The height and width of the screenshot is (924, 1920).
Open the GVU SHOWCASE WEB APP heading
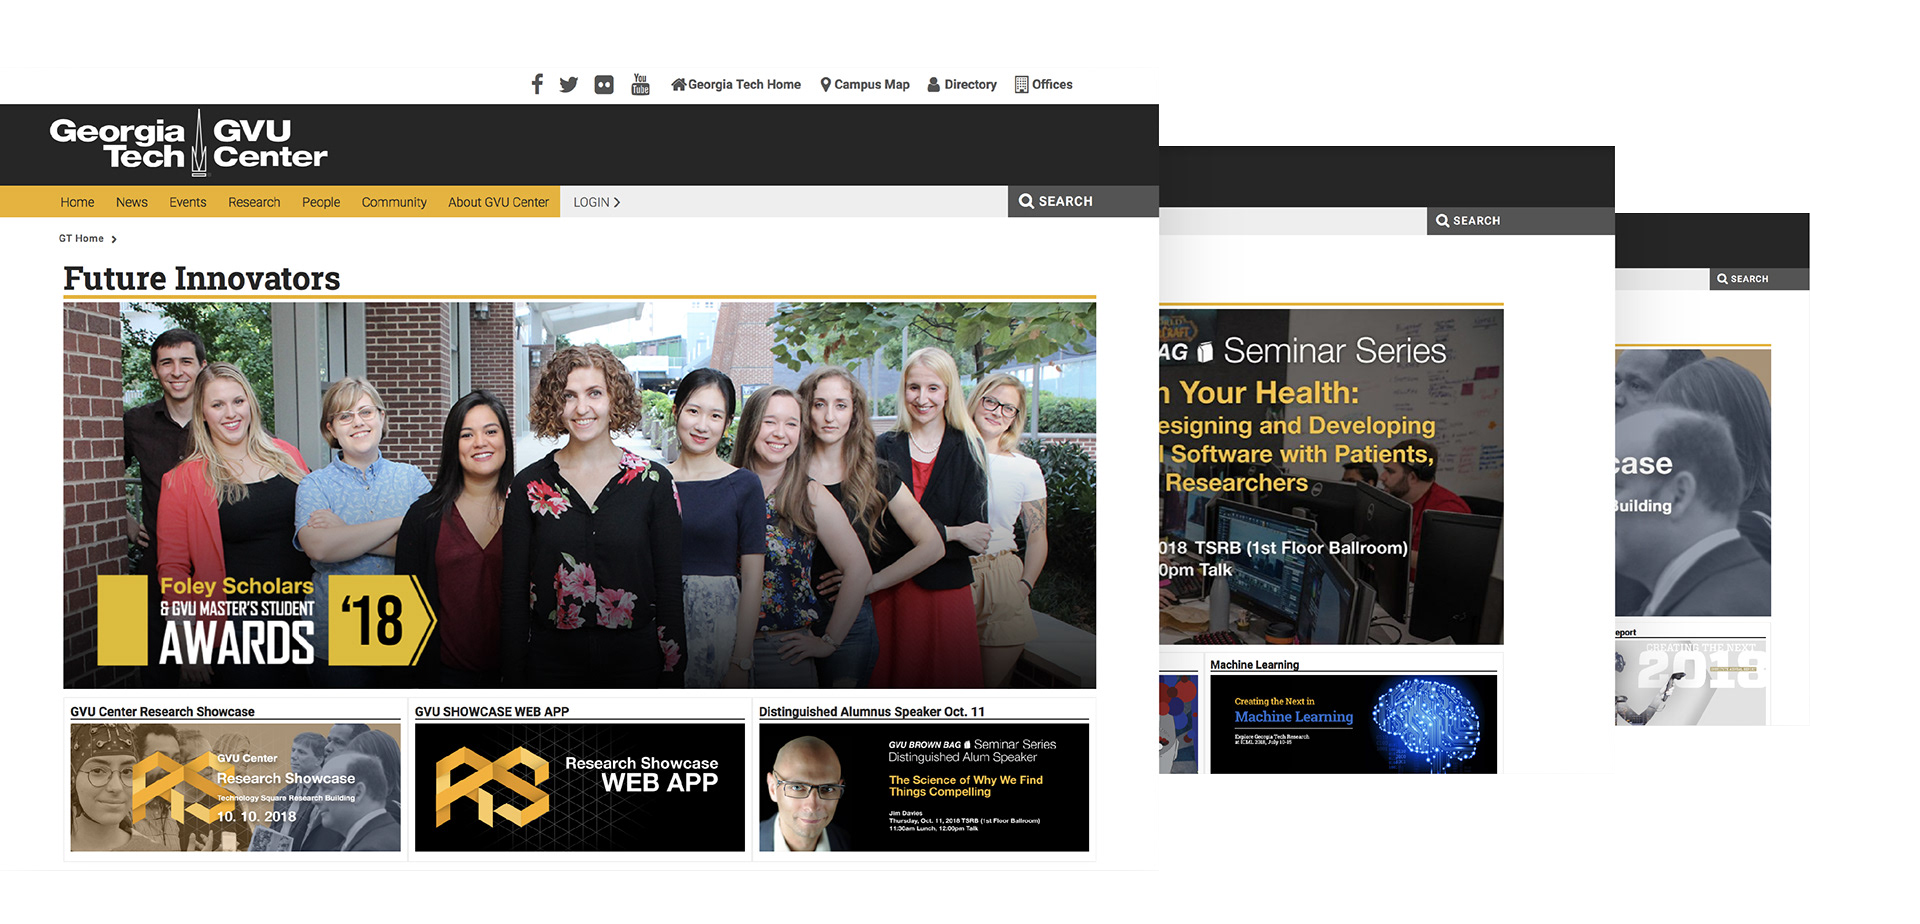pos(491,712)
